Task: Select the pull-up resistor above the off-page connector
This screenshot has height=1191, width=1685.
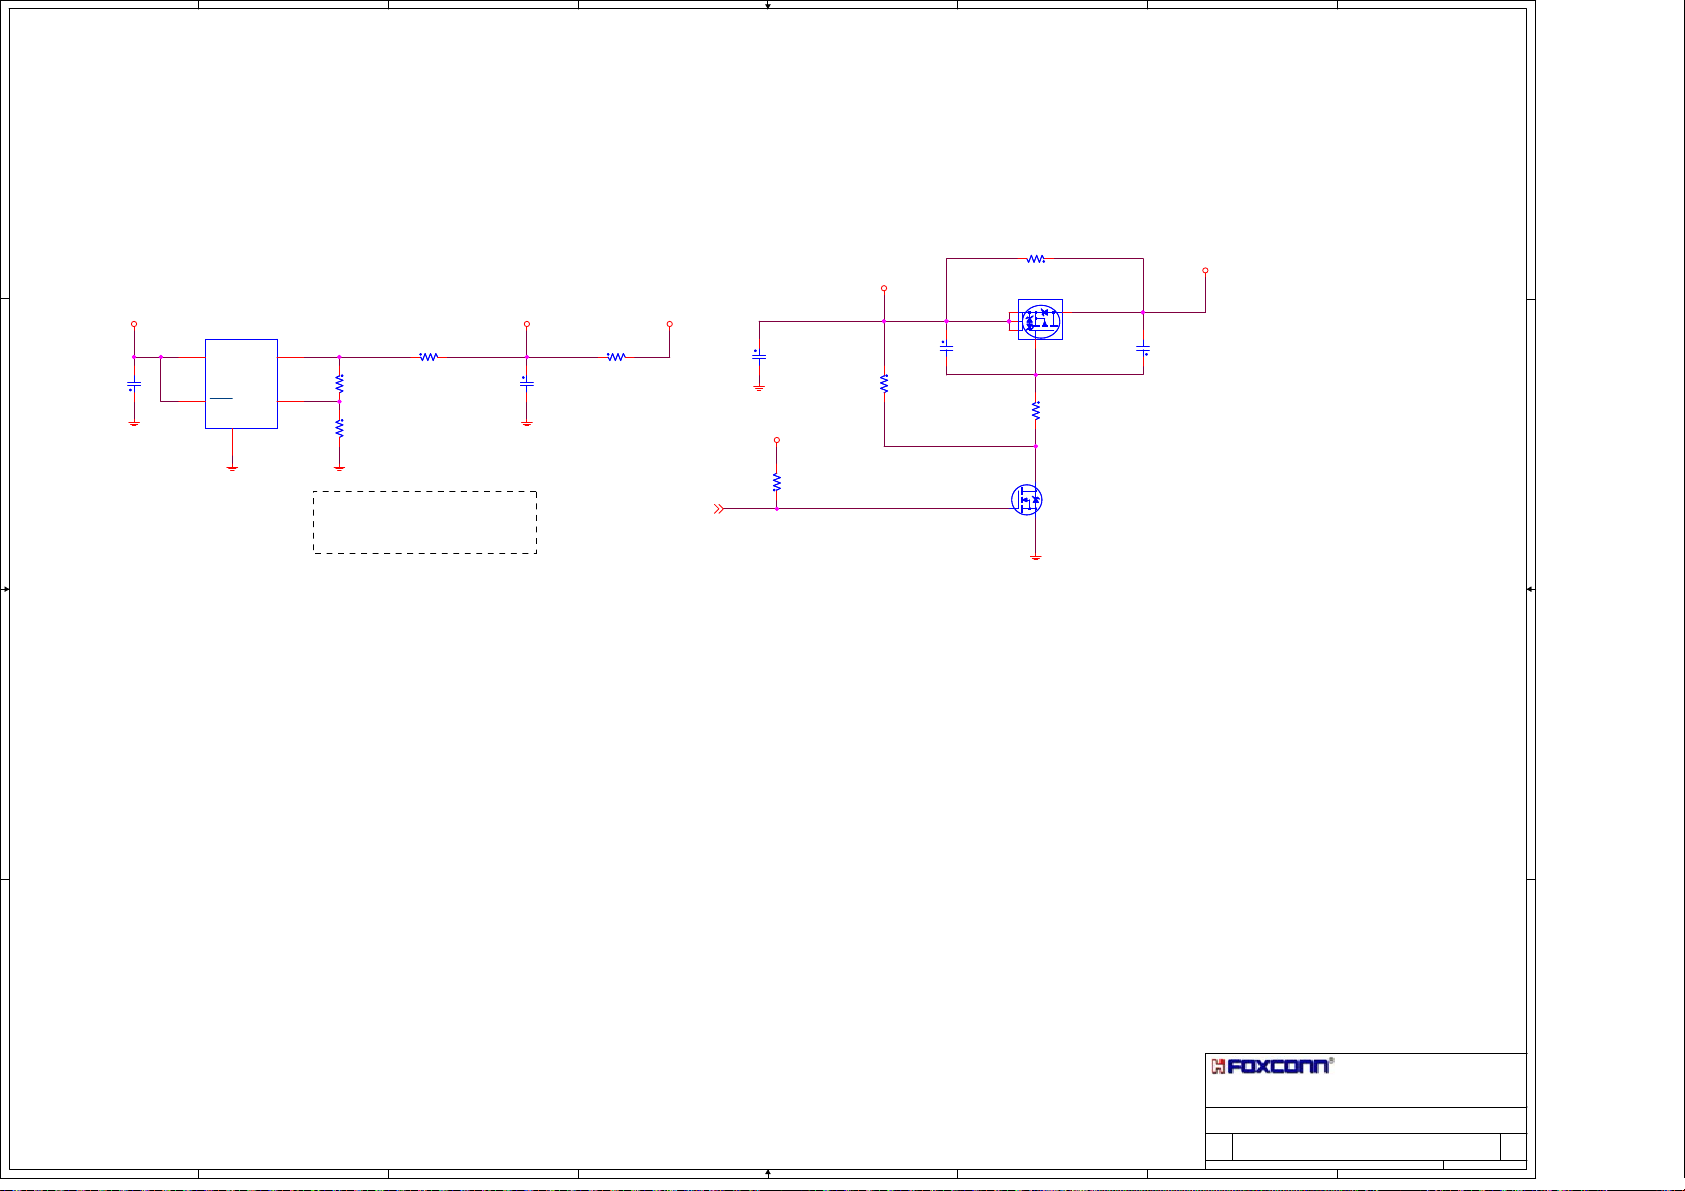Action: tap(777, 482)
